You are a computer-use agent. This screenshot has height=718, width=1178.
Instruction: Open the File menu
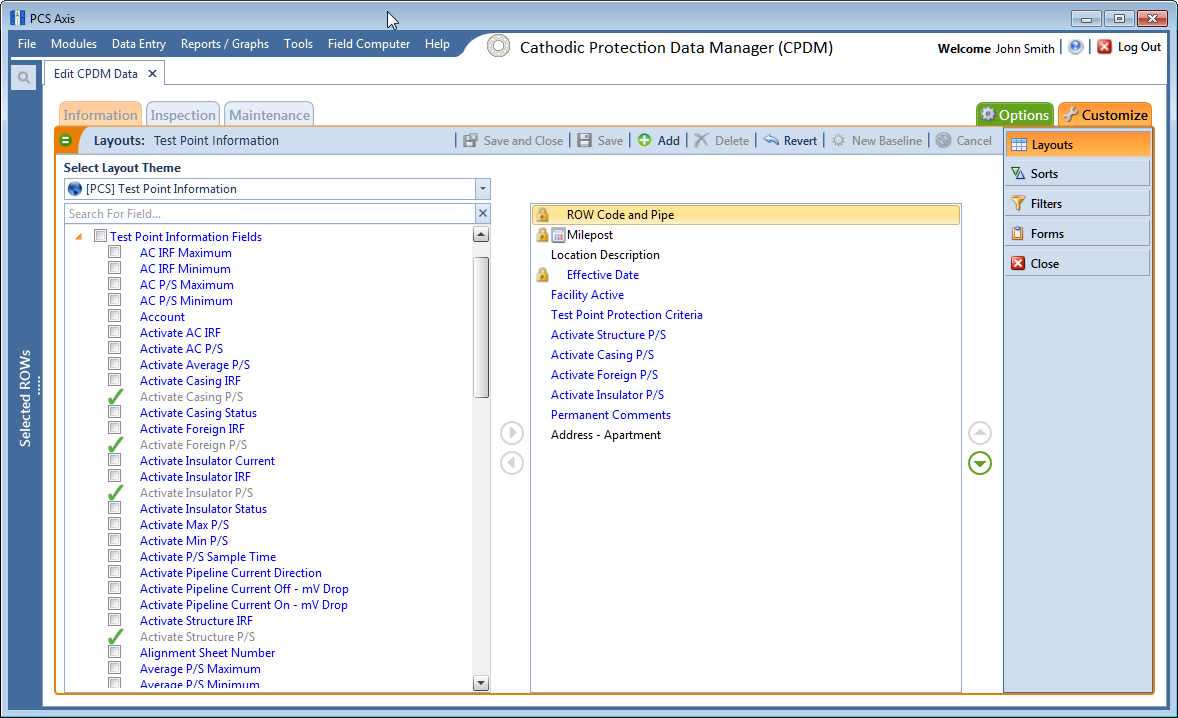tap(27, 44)
